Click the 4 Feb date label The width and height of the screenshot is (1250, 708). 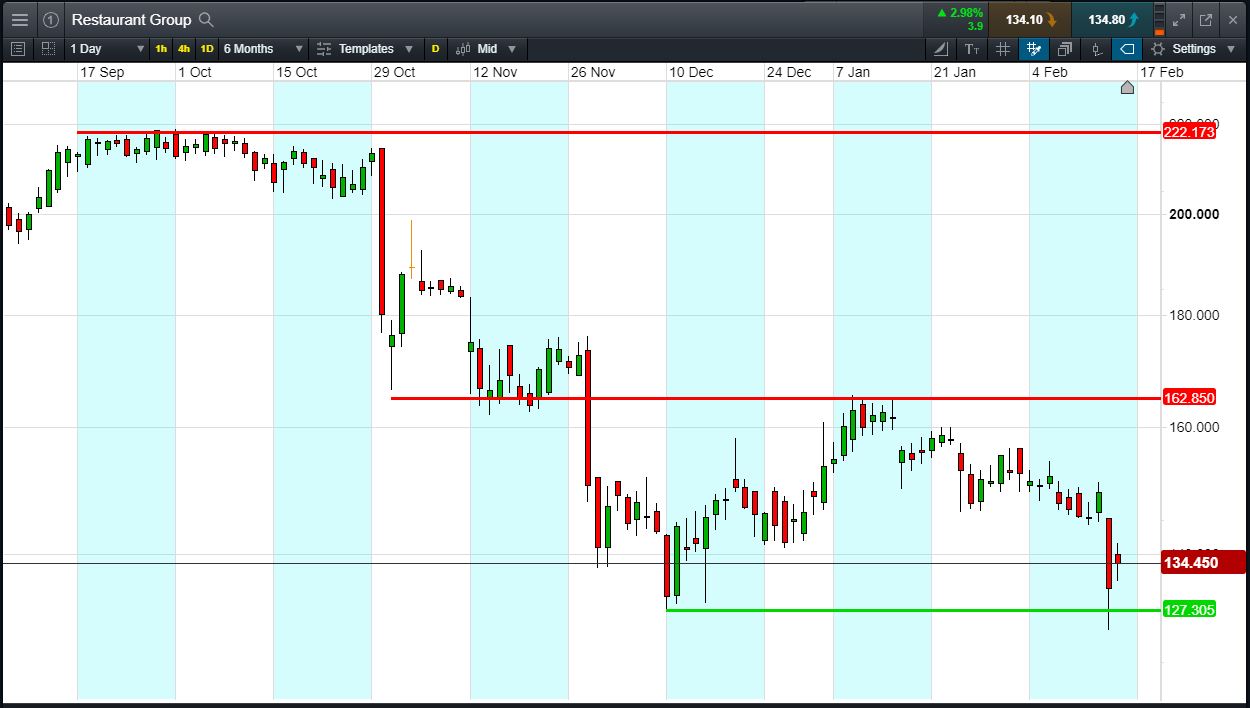pyautogui.click(x=1050, y=72)
